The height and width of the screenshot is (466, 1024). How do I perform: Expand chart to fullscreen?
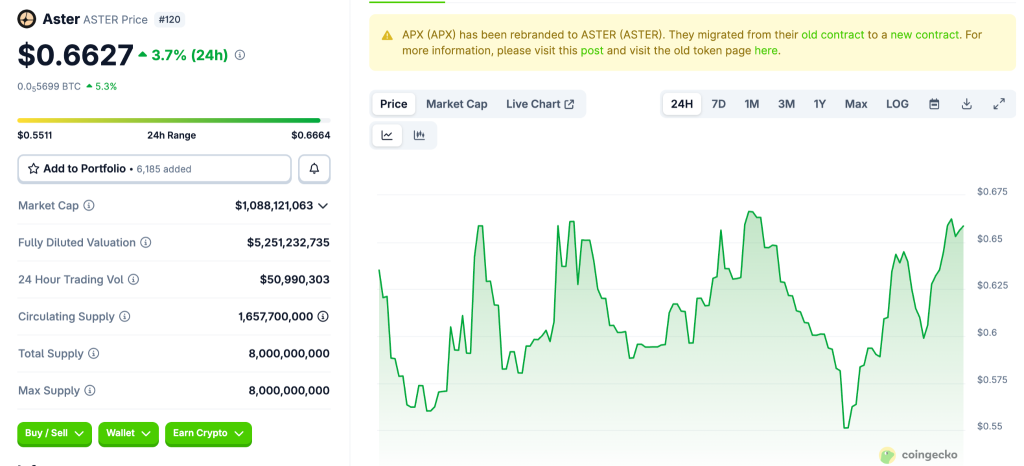coord(998,104)
